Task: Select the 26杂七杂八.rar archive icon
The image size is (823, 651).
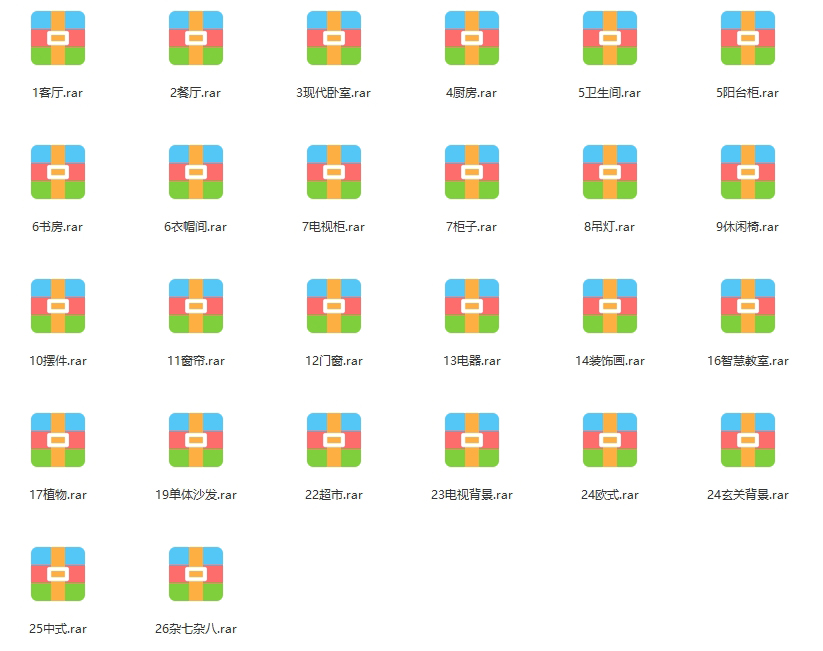Action: (196, 573)
